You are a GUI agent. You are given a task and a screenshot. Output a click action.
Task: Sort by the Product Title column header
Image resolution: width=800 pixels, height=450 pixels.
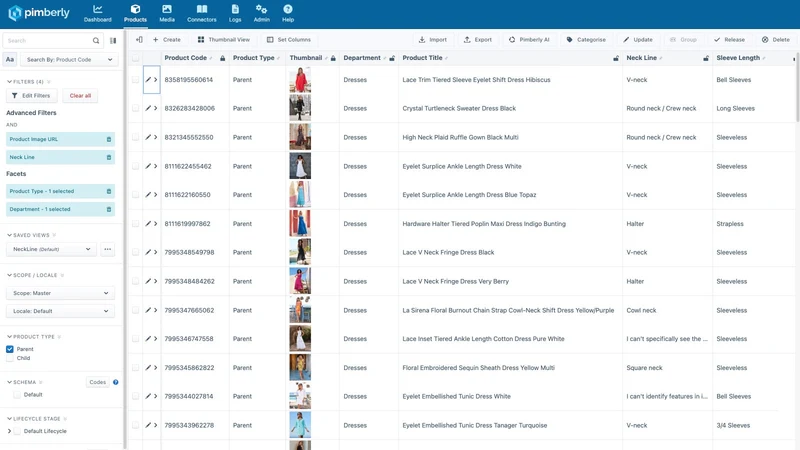[422, 58]
